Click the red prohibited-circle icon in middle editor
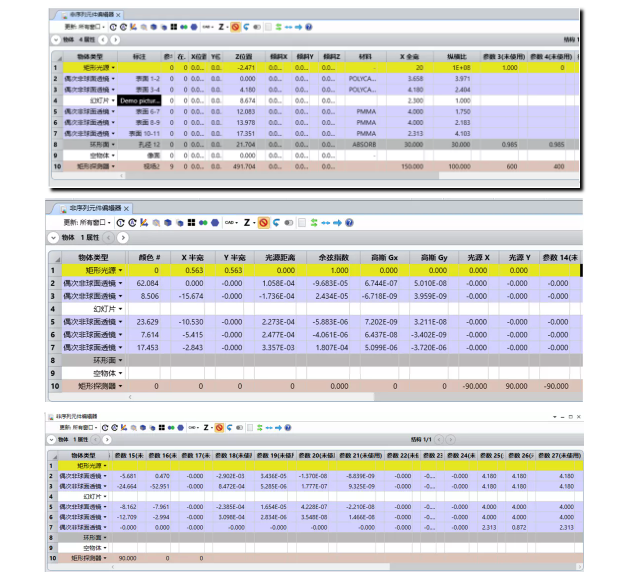This screenshot has width=642, height=581. coord(264,223)
